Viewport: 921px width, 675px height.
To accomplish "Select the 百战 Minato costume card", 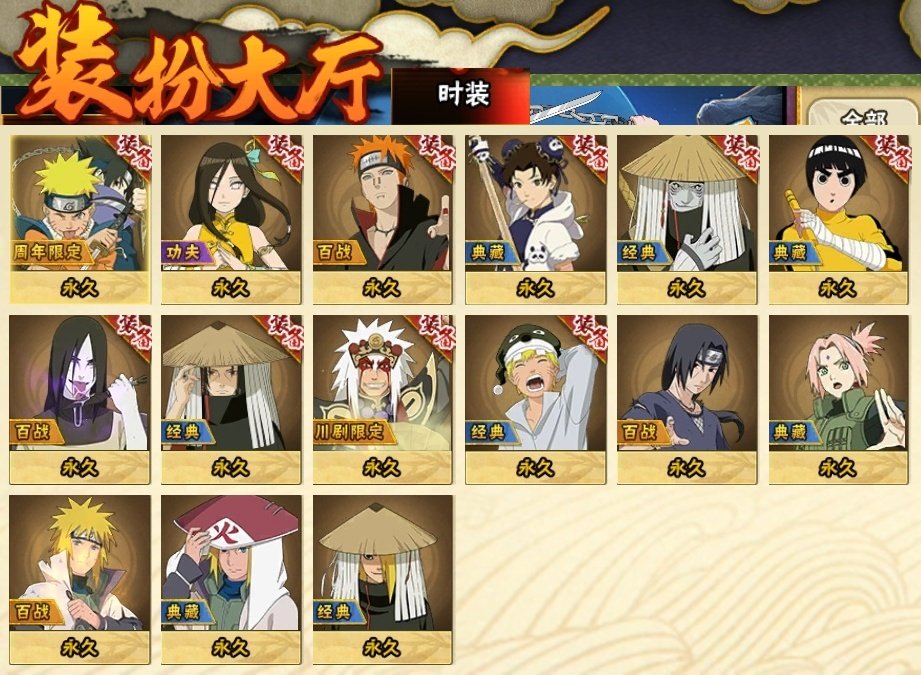I will coord(80,580).
